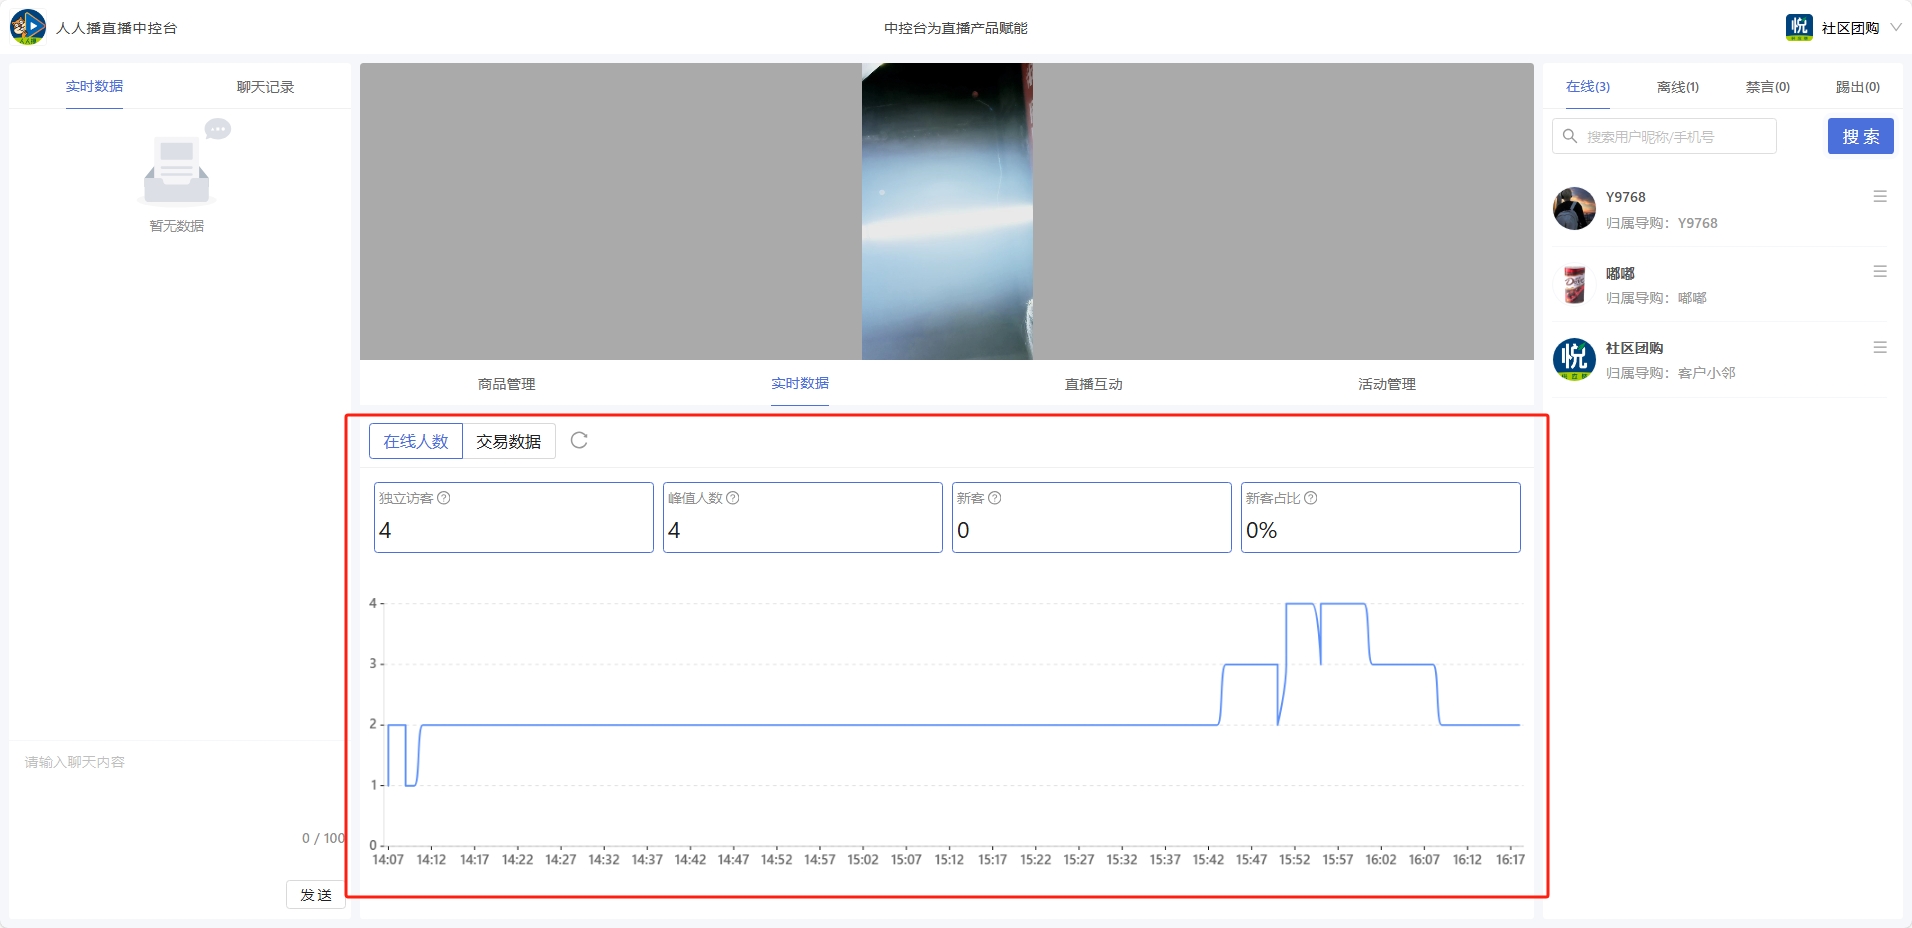Open menu icon for 社区团购 user row
This screenshot has width=1912, height=928.
coord(1880,348)
